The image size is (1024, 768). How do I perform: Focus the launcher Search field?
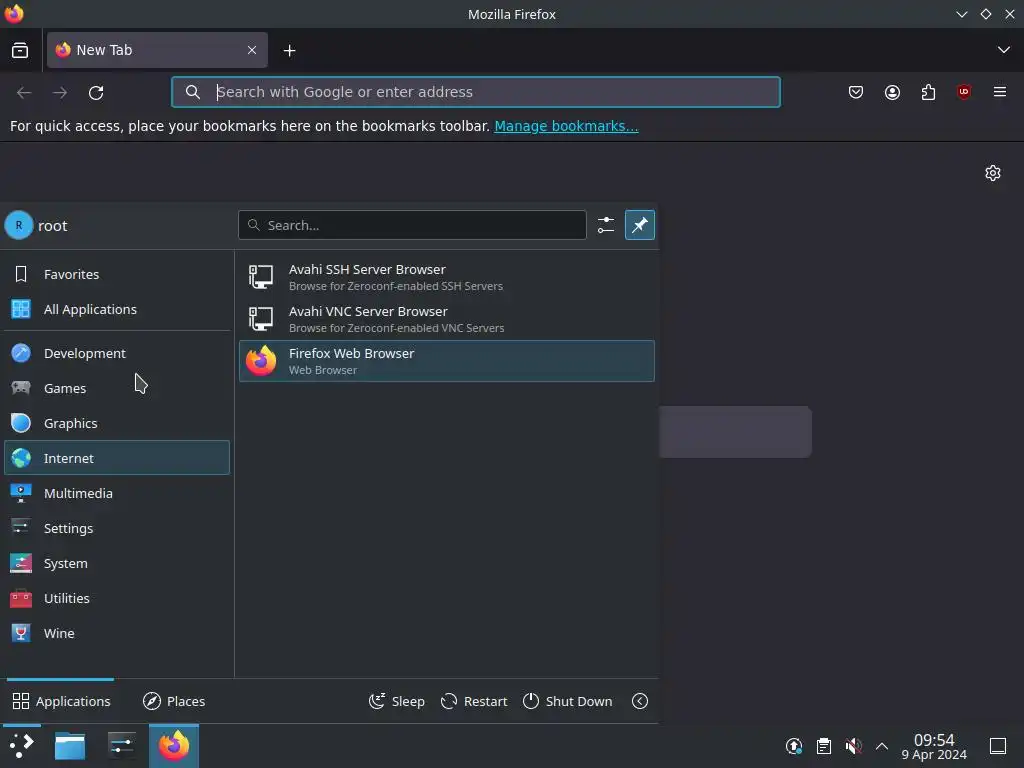click(412, 225)
